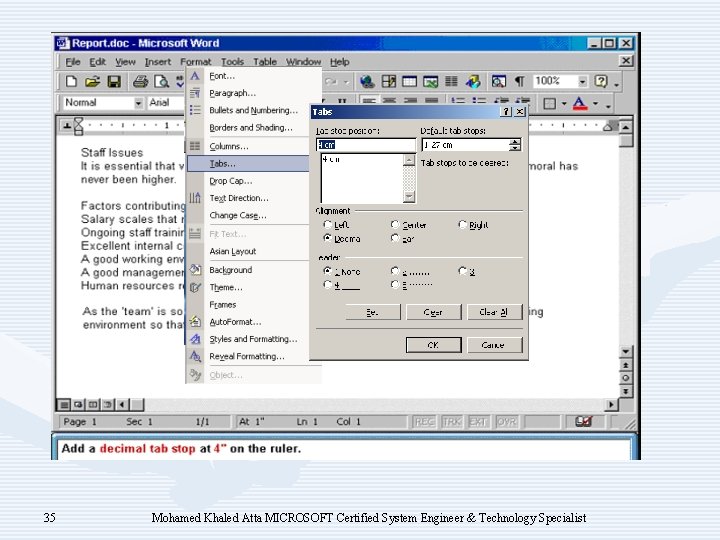Click the Insert Table icon
Viewport: 720px width, 540px height.
[x=410, y=82]
